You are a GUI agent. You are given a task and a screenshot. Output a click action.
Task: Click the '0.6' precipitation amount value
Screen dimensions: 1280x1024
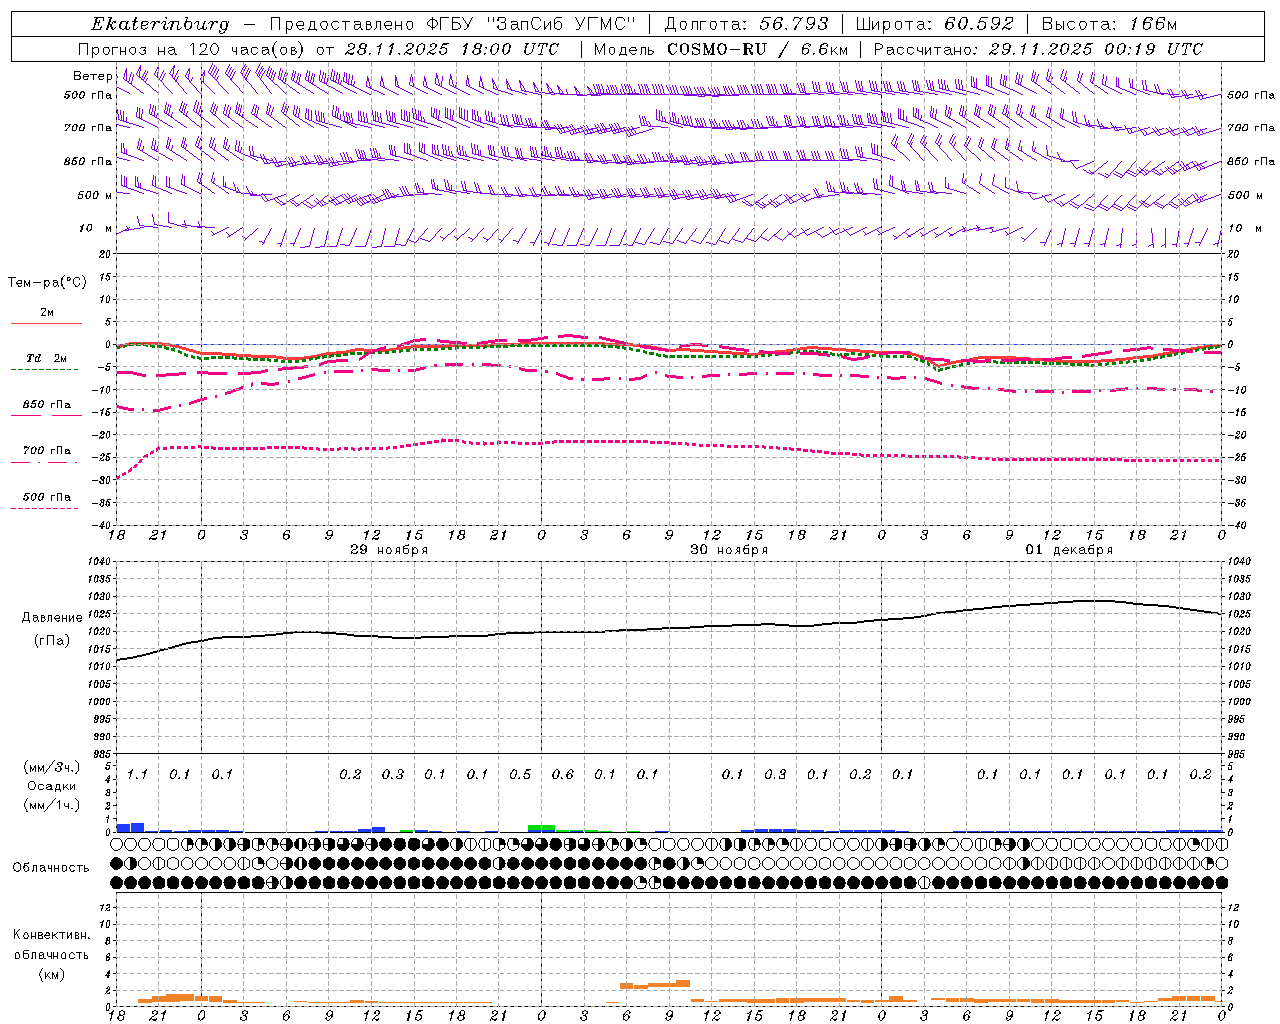pyautogui.click(x=563, y=775)
